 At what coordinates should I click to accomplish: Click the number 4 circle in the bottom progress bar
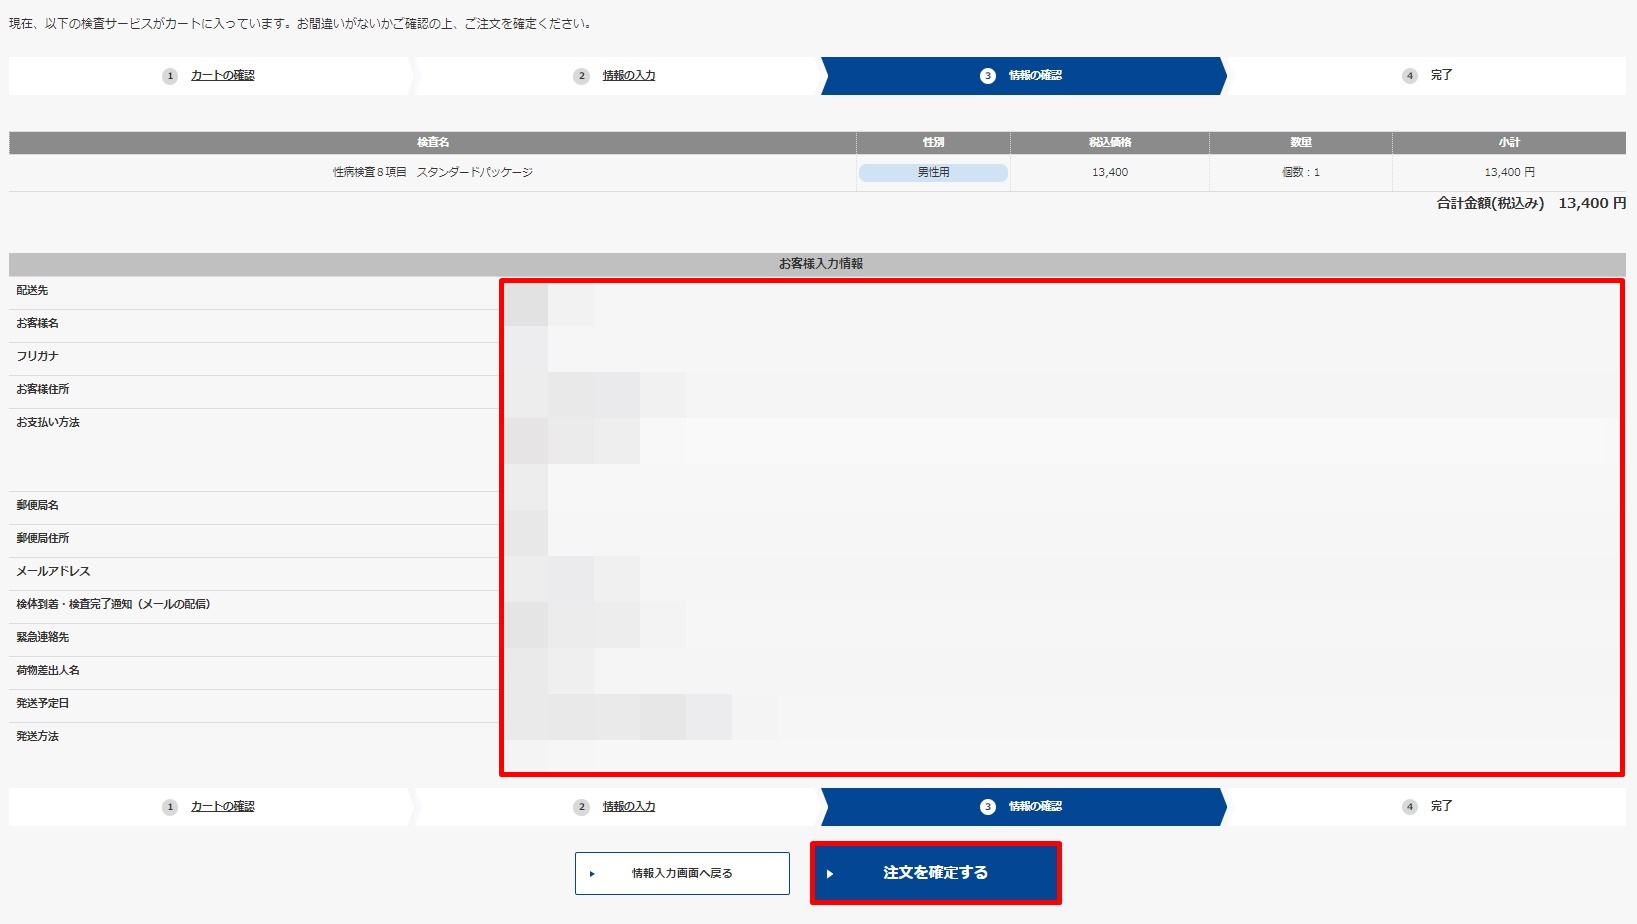pos(1410,806)
